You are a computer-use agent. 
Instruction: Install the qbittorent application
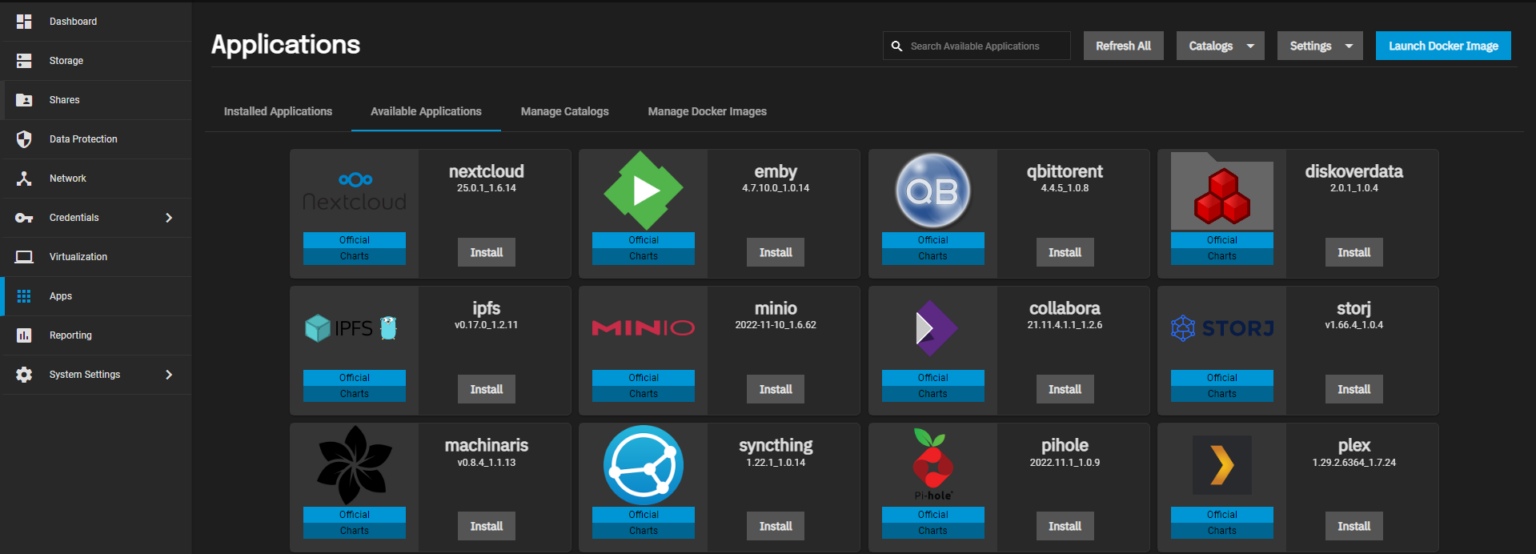tap(1065, 252)
